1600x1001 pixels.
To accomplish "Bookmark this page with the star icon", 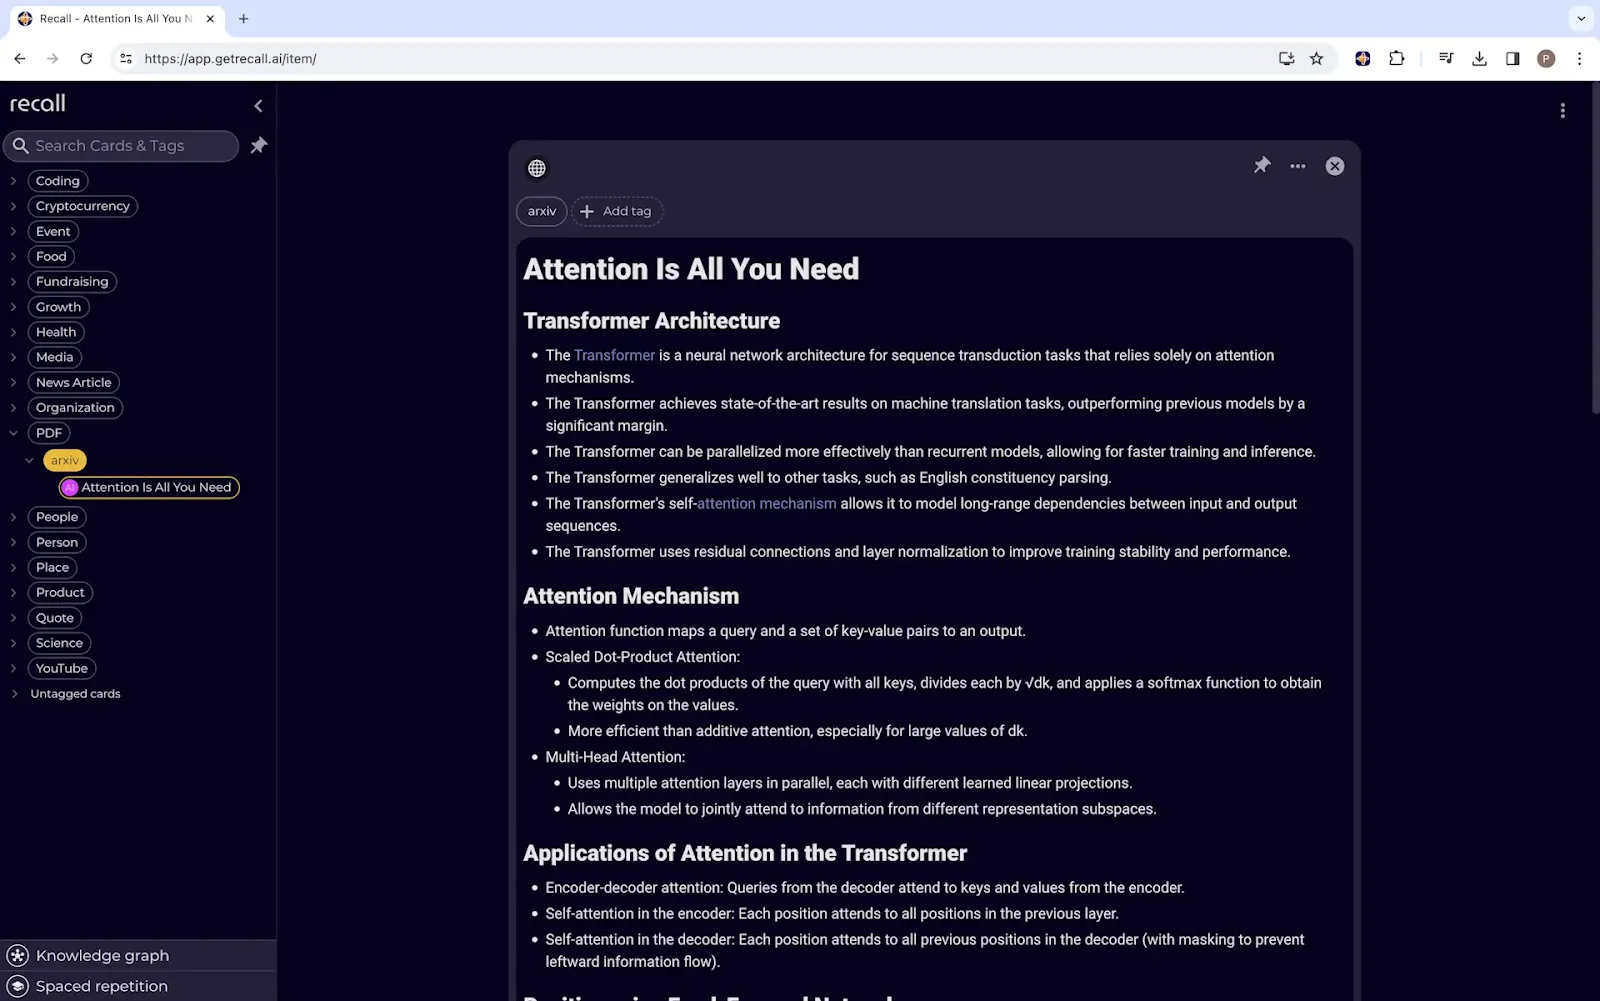I will [1317, 59].
